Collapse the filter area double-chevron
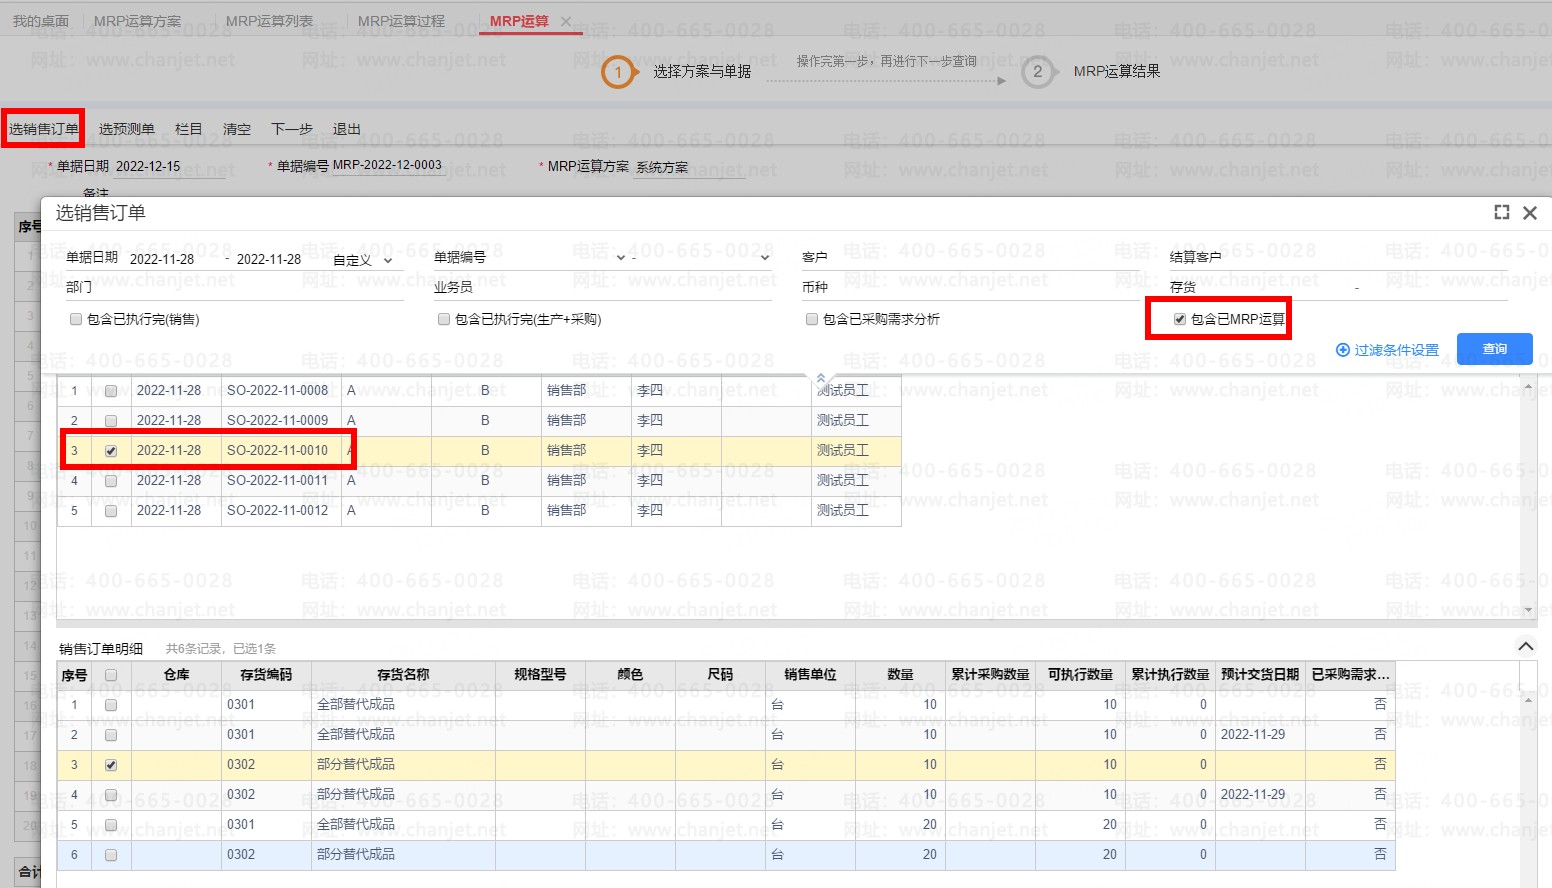This screenshot has height=888, width=1552. (x=821, y=379)
